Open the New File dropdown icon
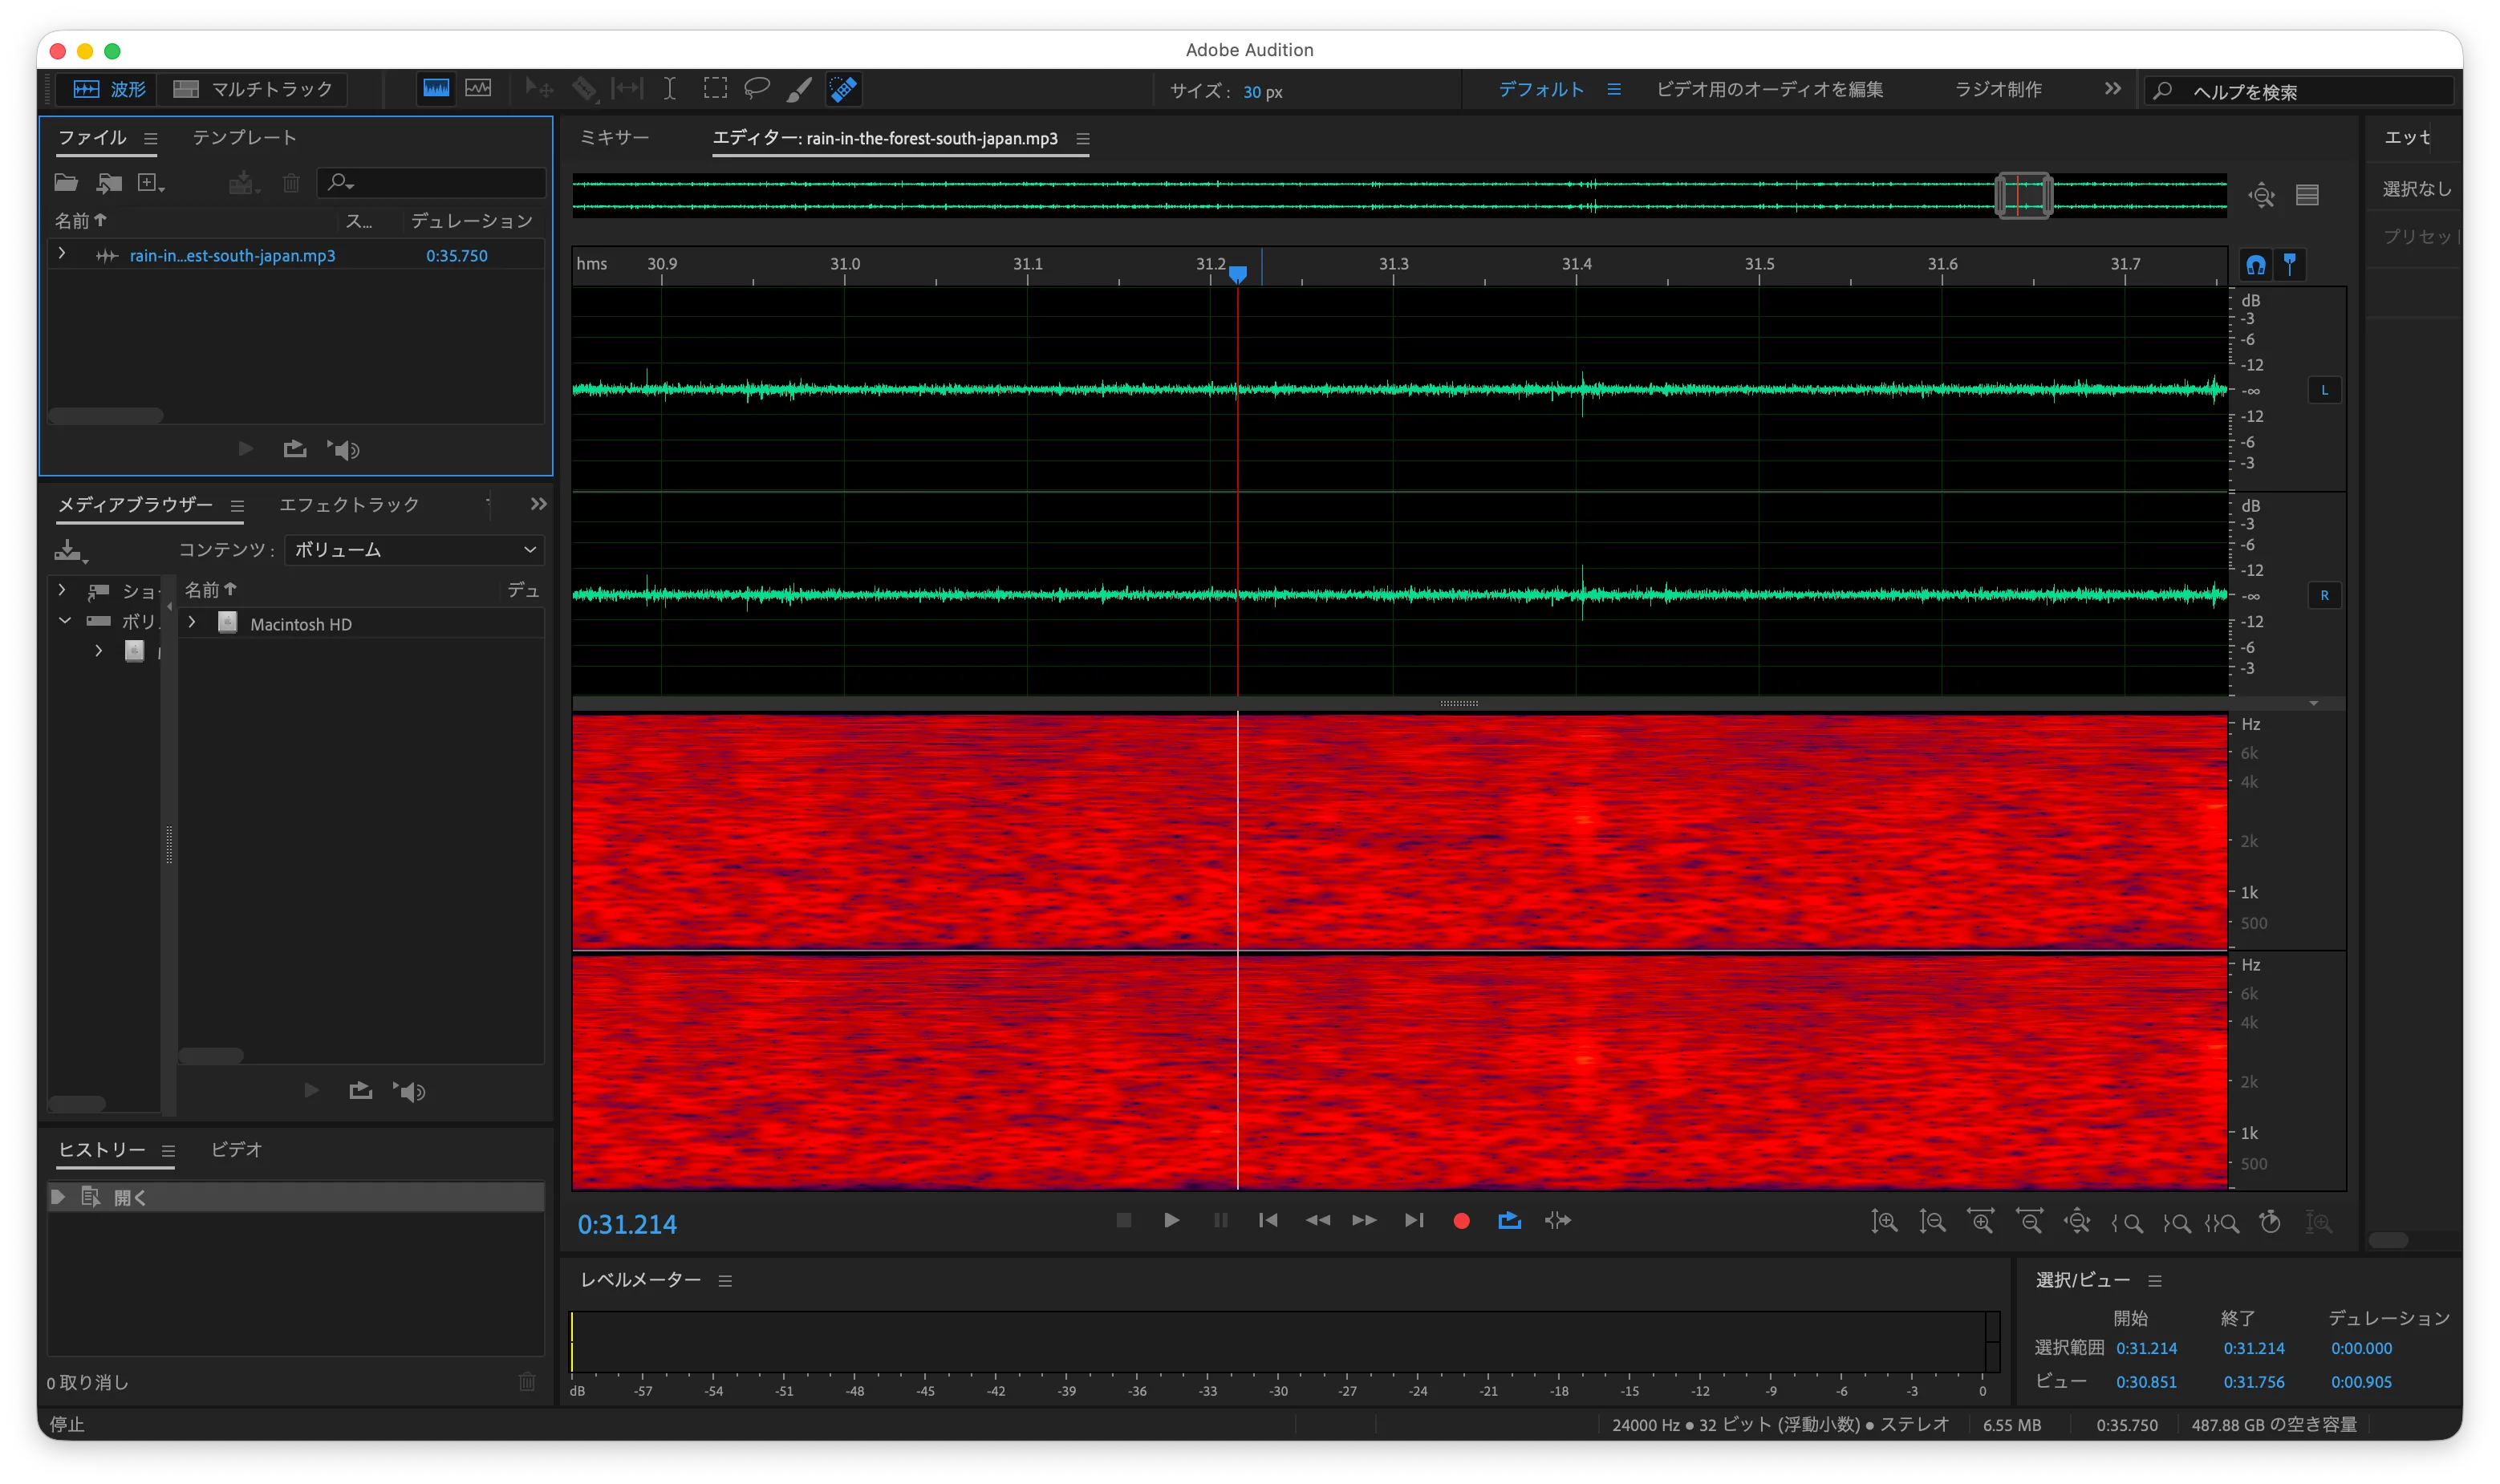The width and height of the screenshot is (2500, 1484). 151,182
